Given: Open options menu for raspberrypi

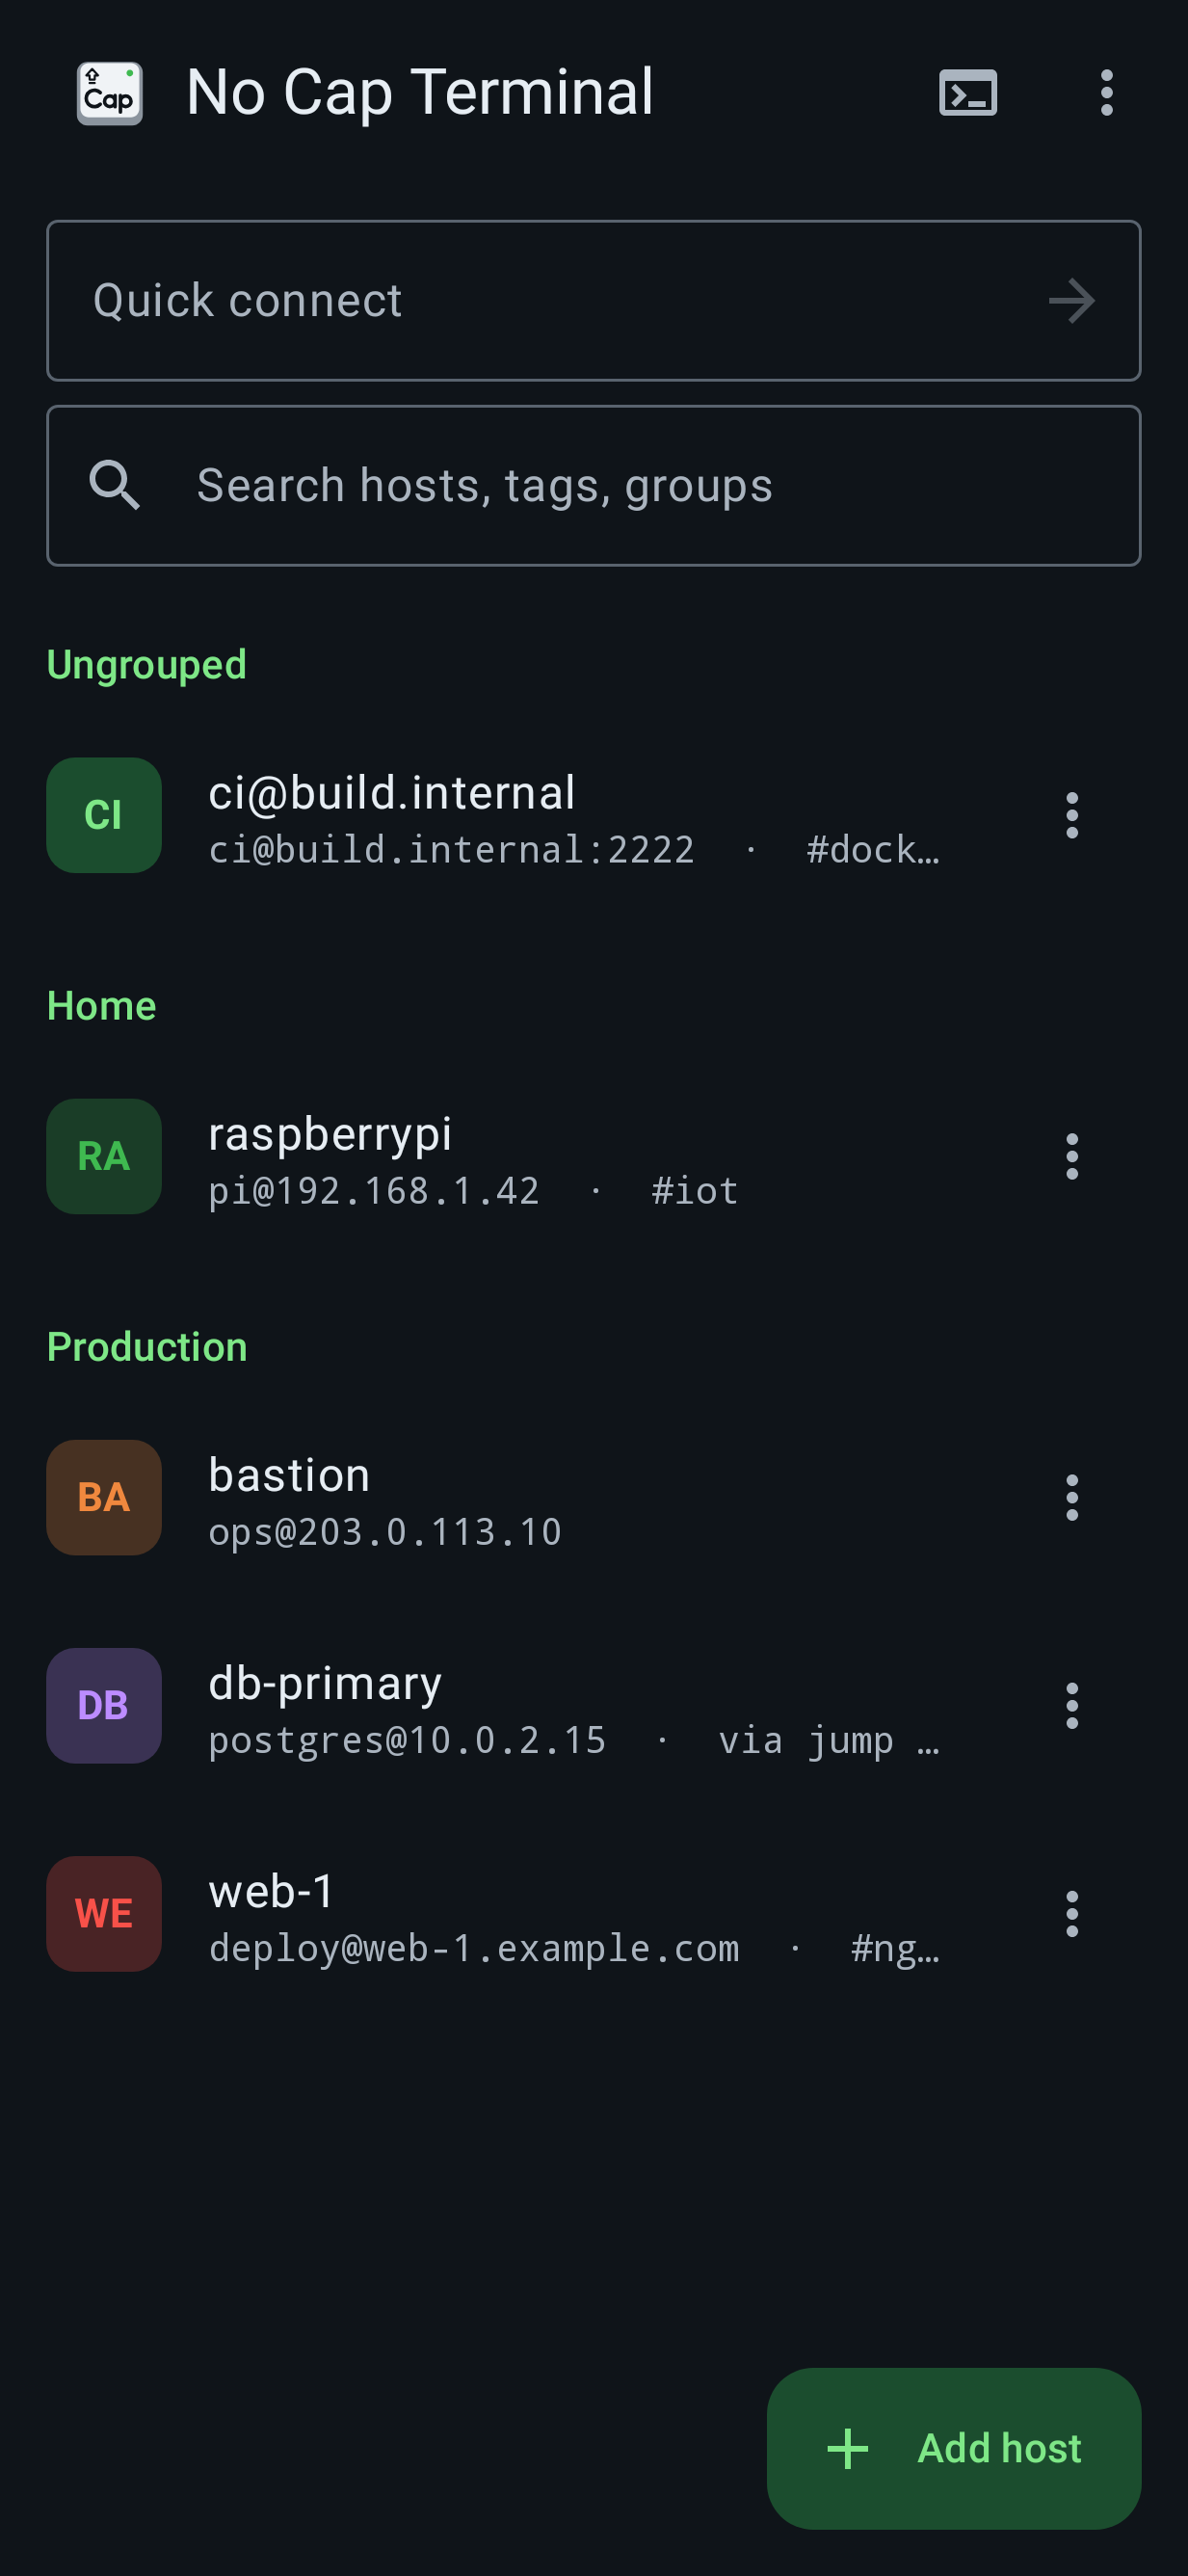Looking at the screenshot, I should pos(1071,1156).
